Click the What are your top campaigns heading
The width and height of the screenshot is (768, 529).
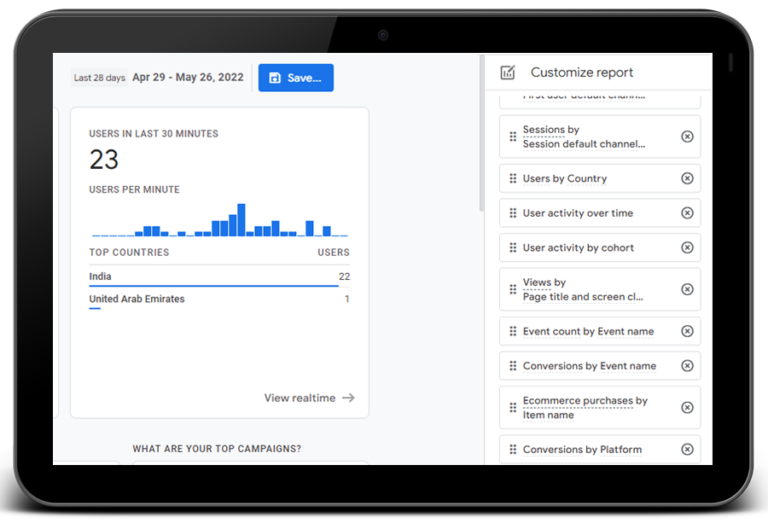[x=217, y=449]
